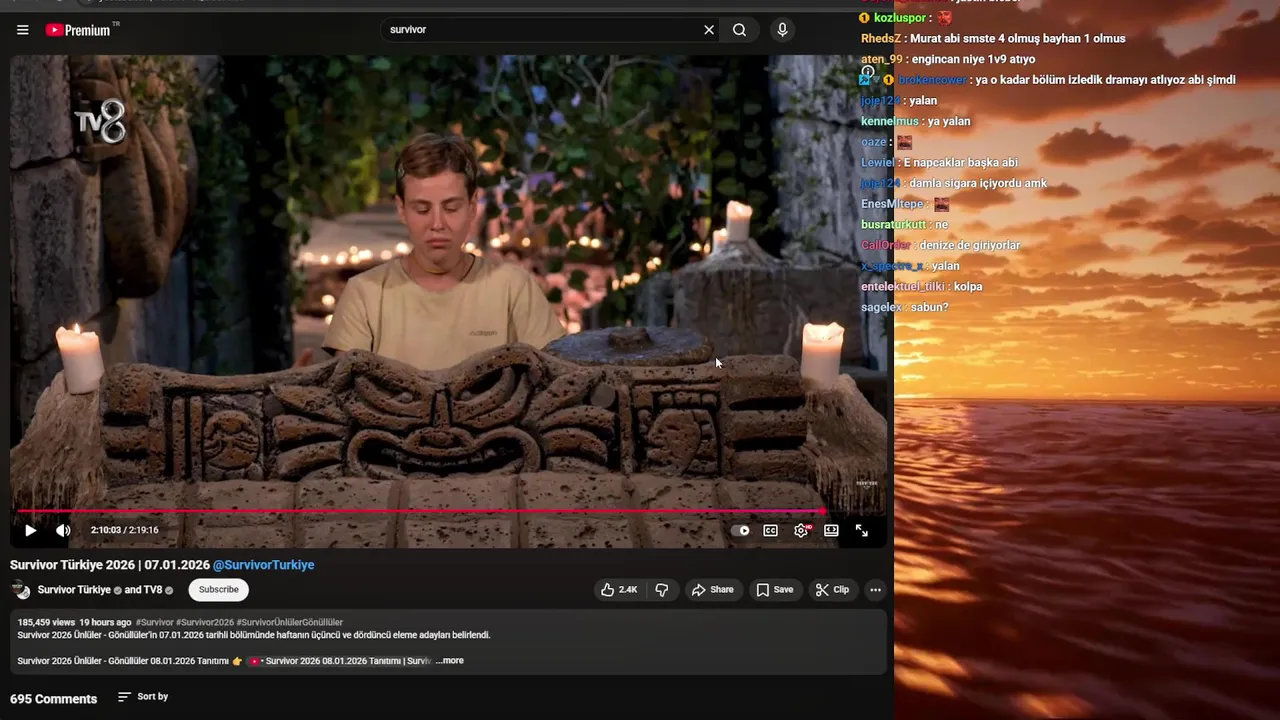
Task: Click chat message 'sabun?'
Action: point(930,308)
